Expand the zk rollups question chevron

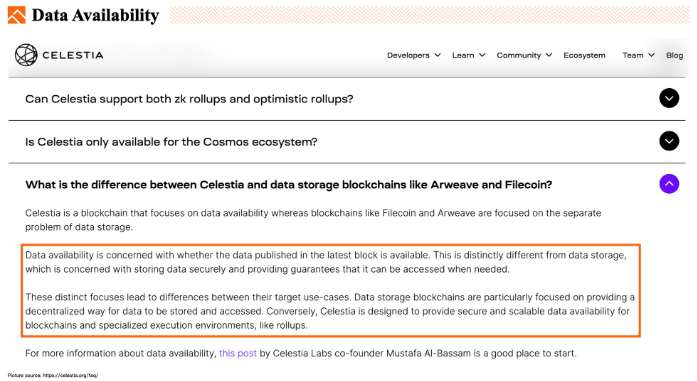coord(669,98)
